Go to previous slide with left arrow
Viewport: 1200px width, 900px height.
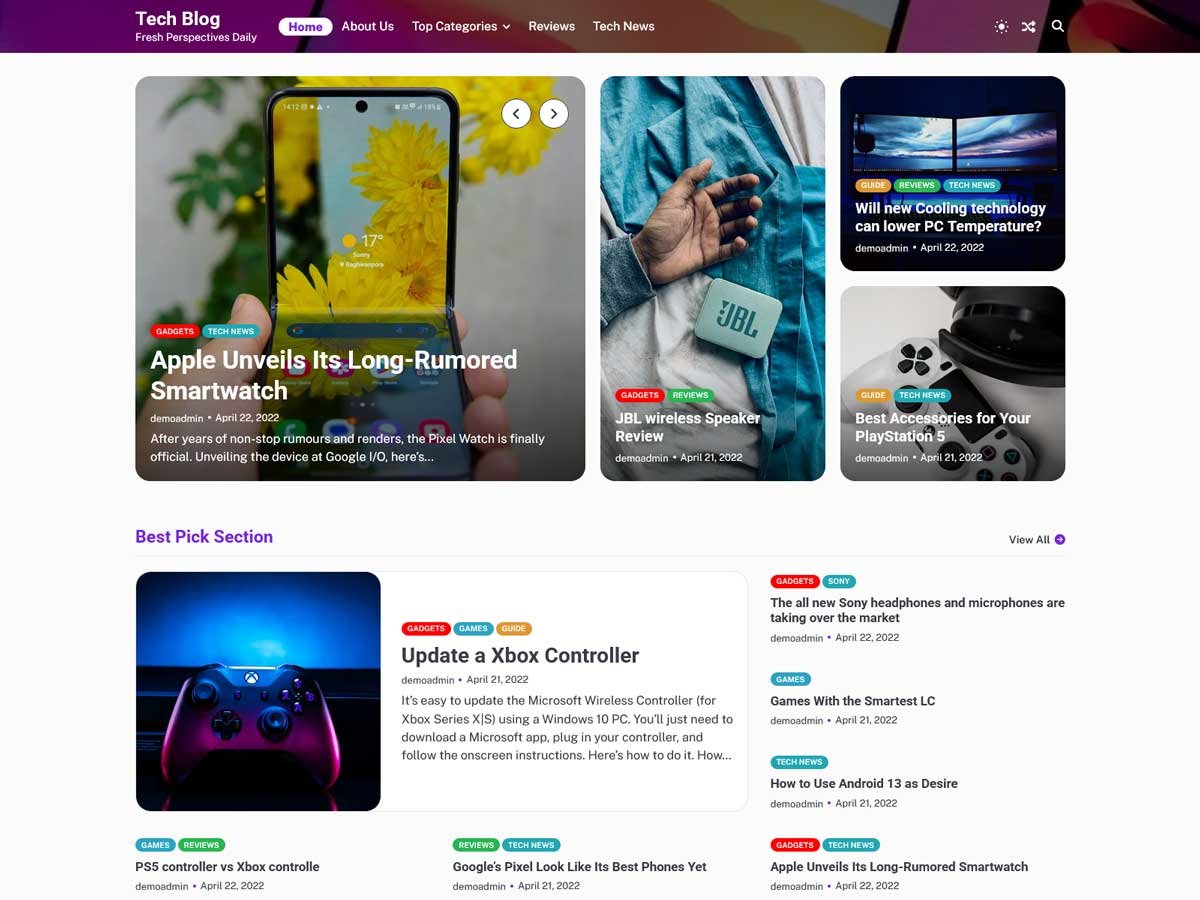tap(516, 114)
